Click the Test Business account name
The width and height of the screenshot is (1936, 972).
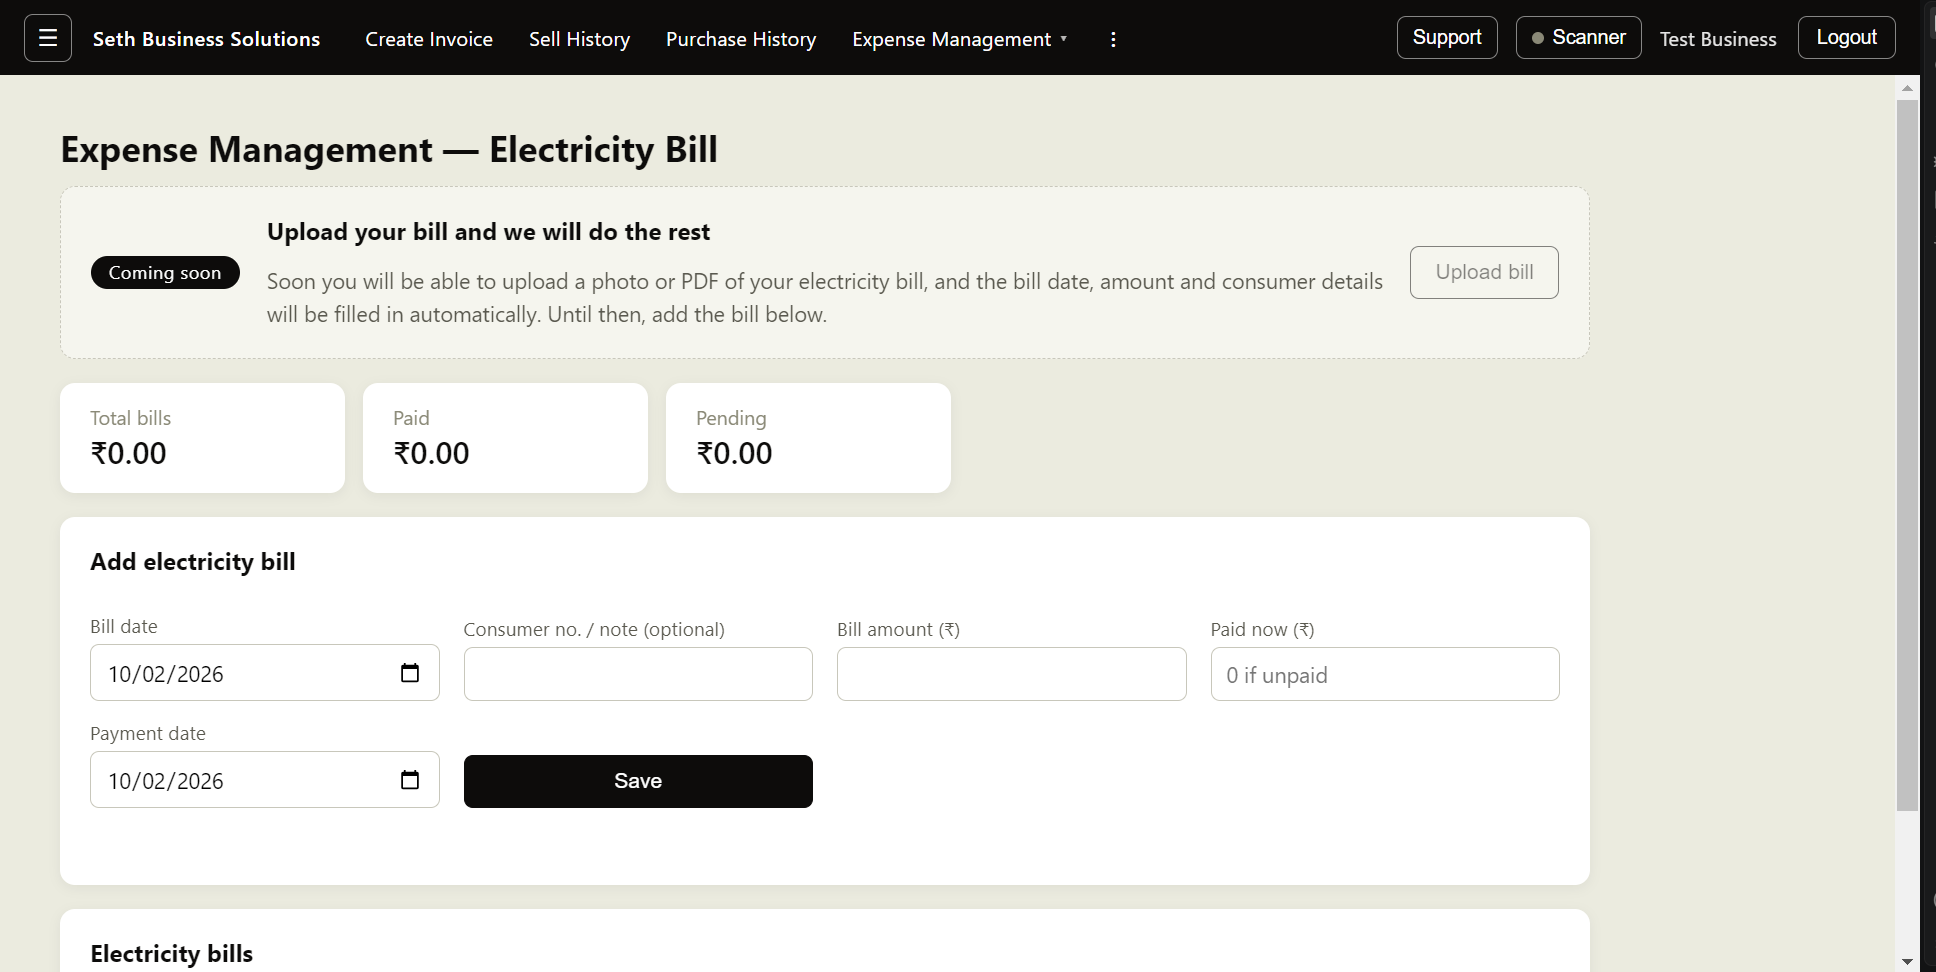tap(1718, 39)
